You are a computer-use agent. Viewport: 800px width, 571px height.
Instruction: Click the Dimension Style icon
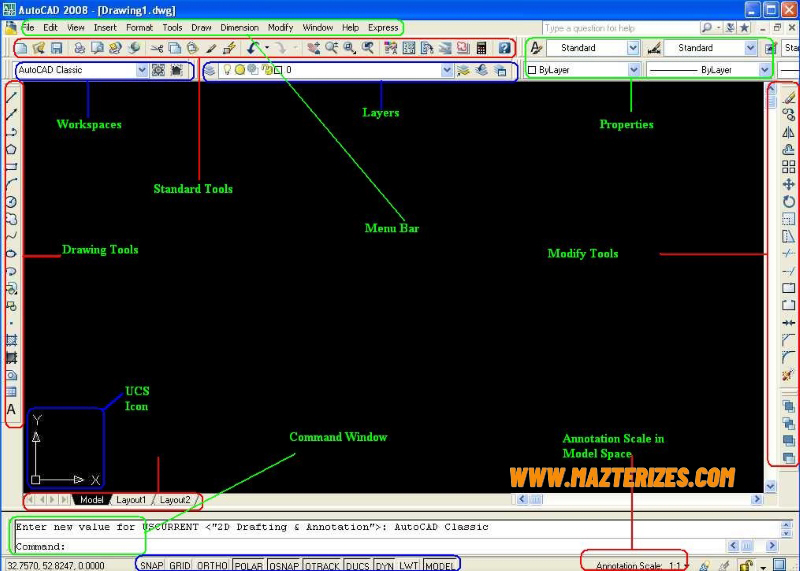654,48
